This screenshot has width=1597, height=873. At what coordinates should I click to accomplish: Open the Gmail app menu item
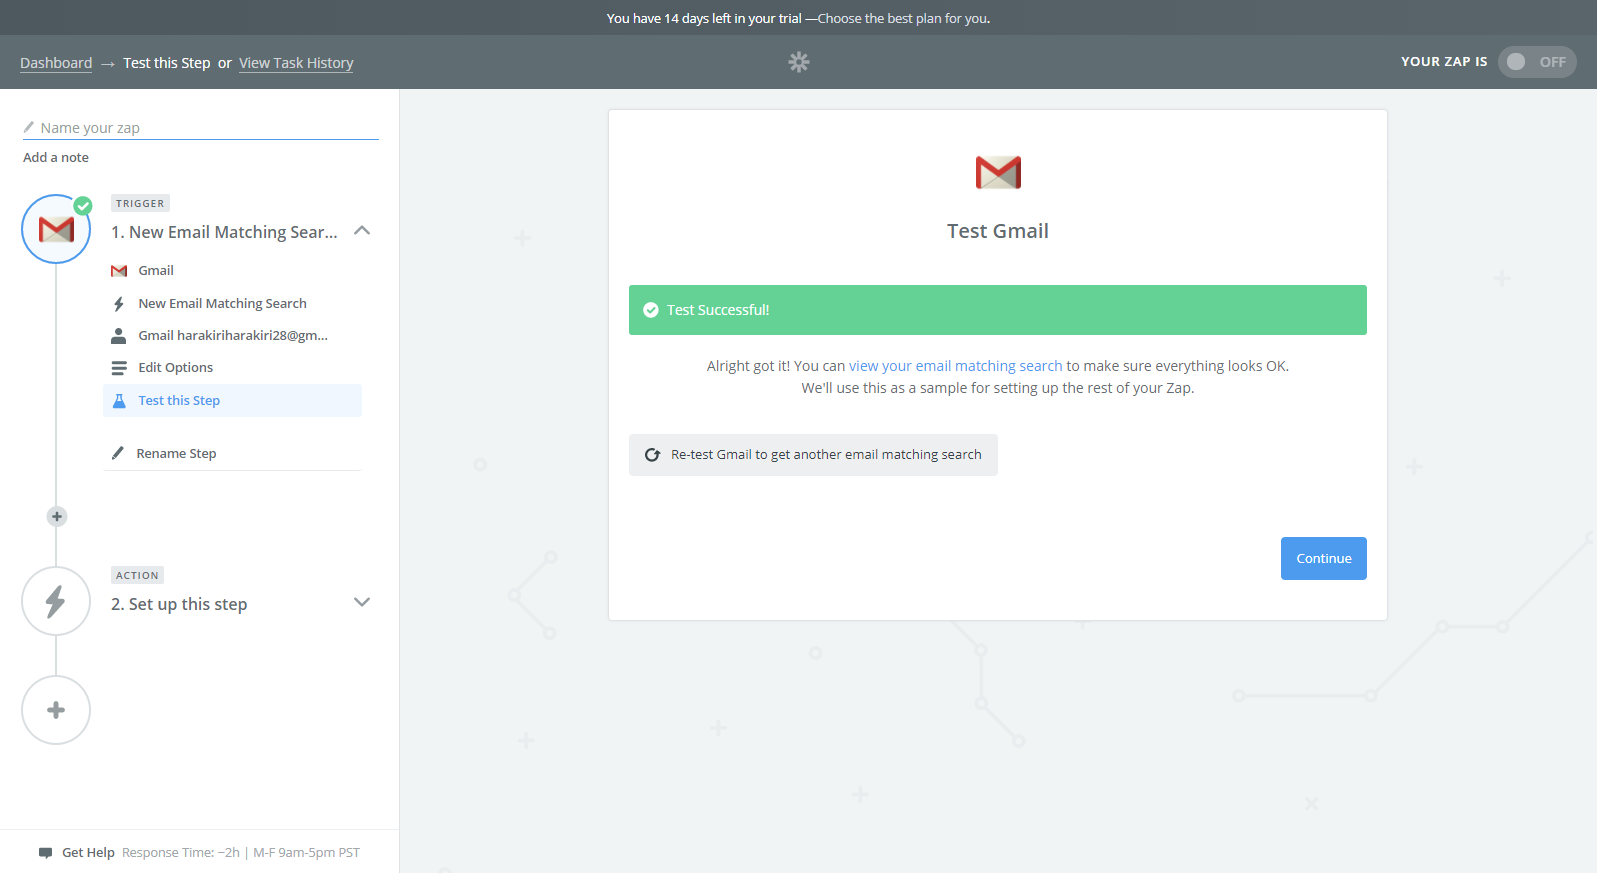pos(156,271)
